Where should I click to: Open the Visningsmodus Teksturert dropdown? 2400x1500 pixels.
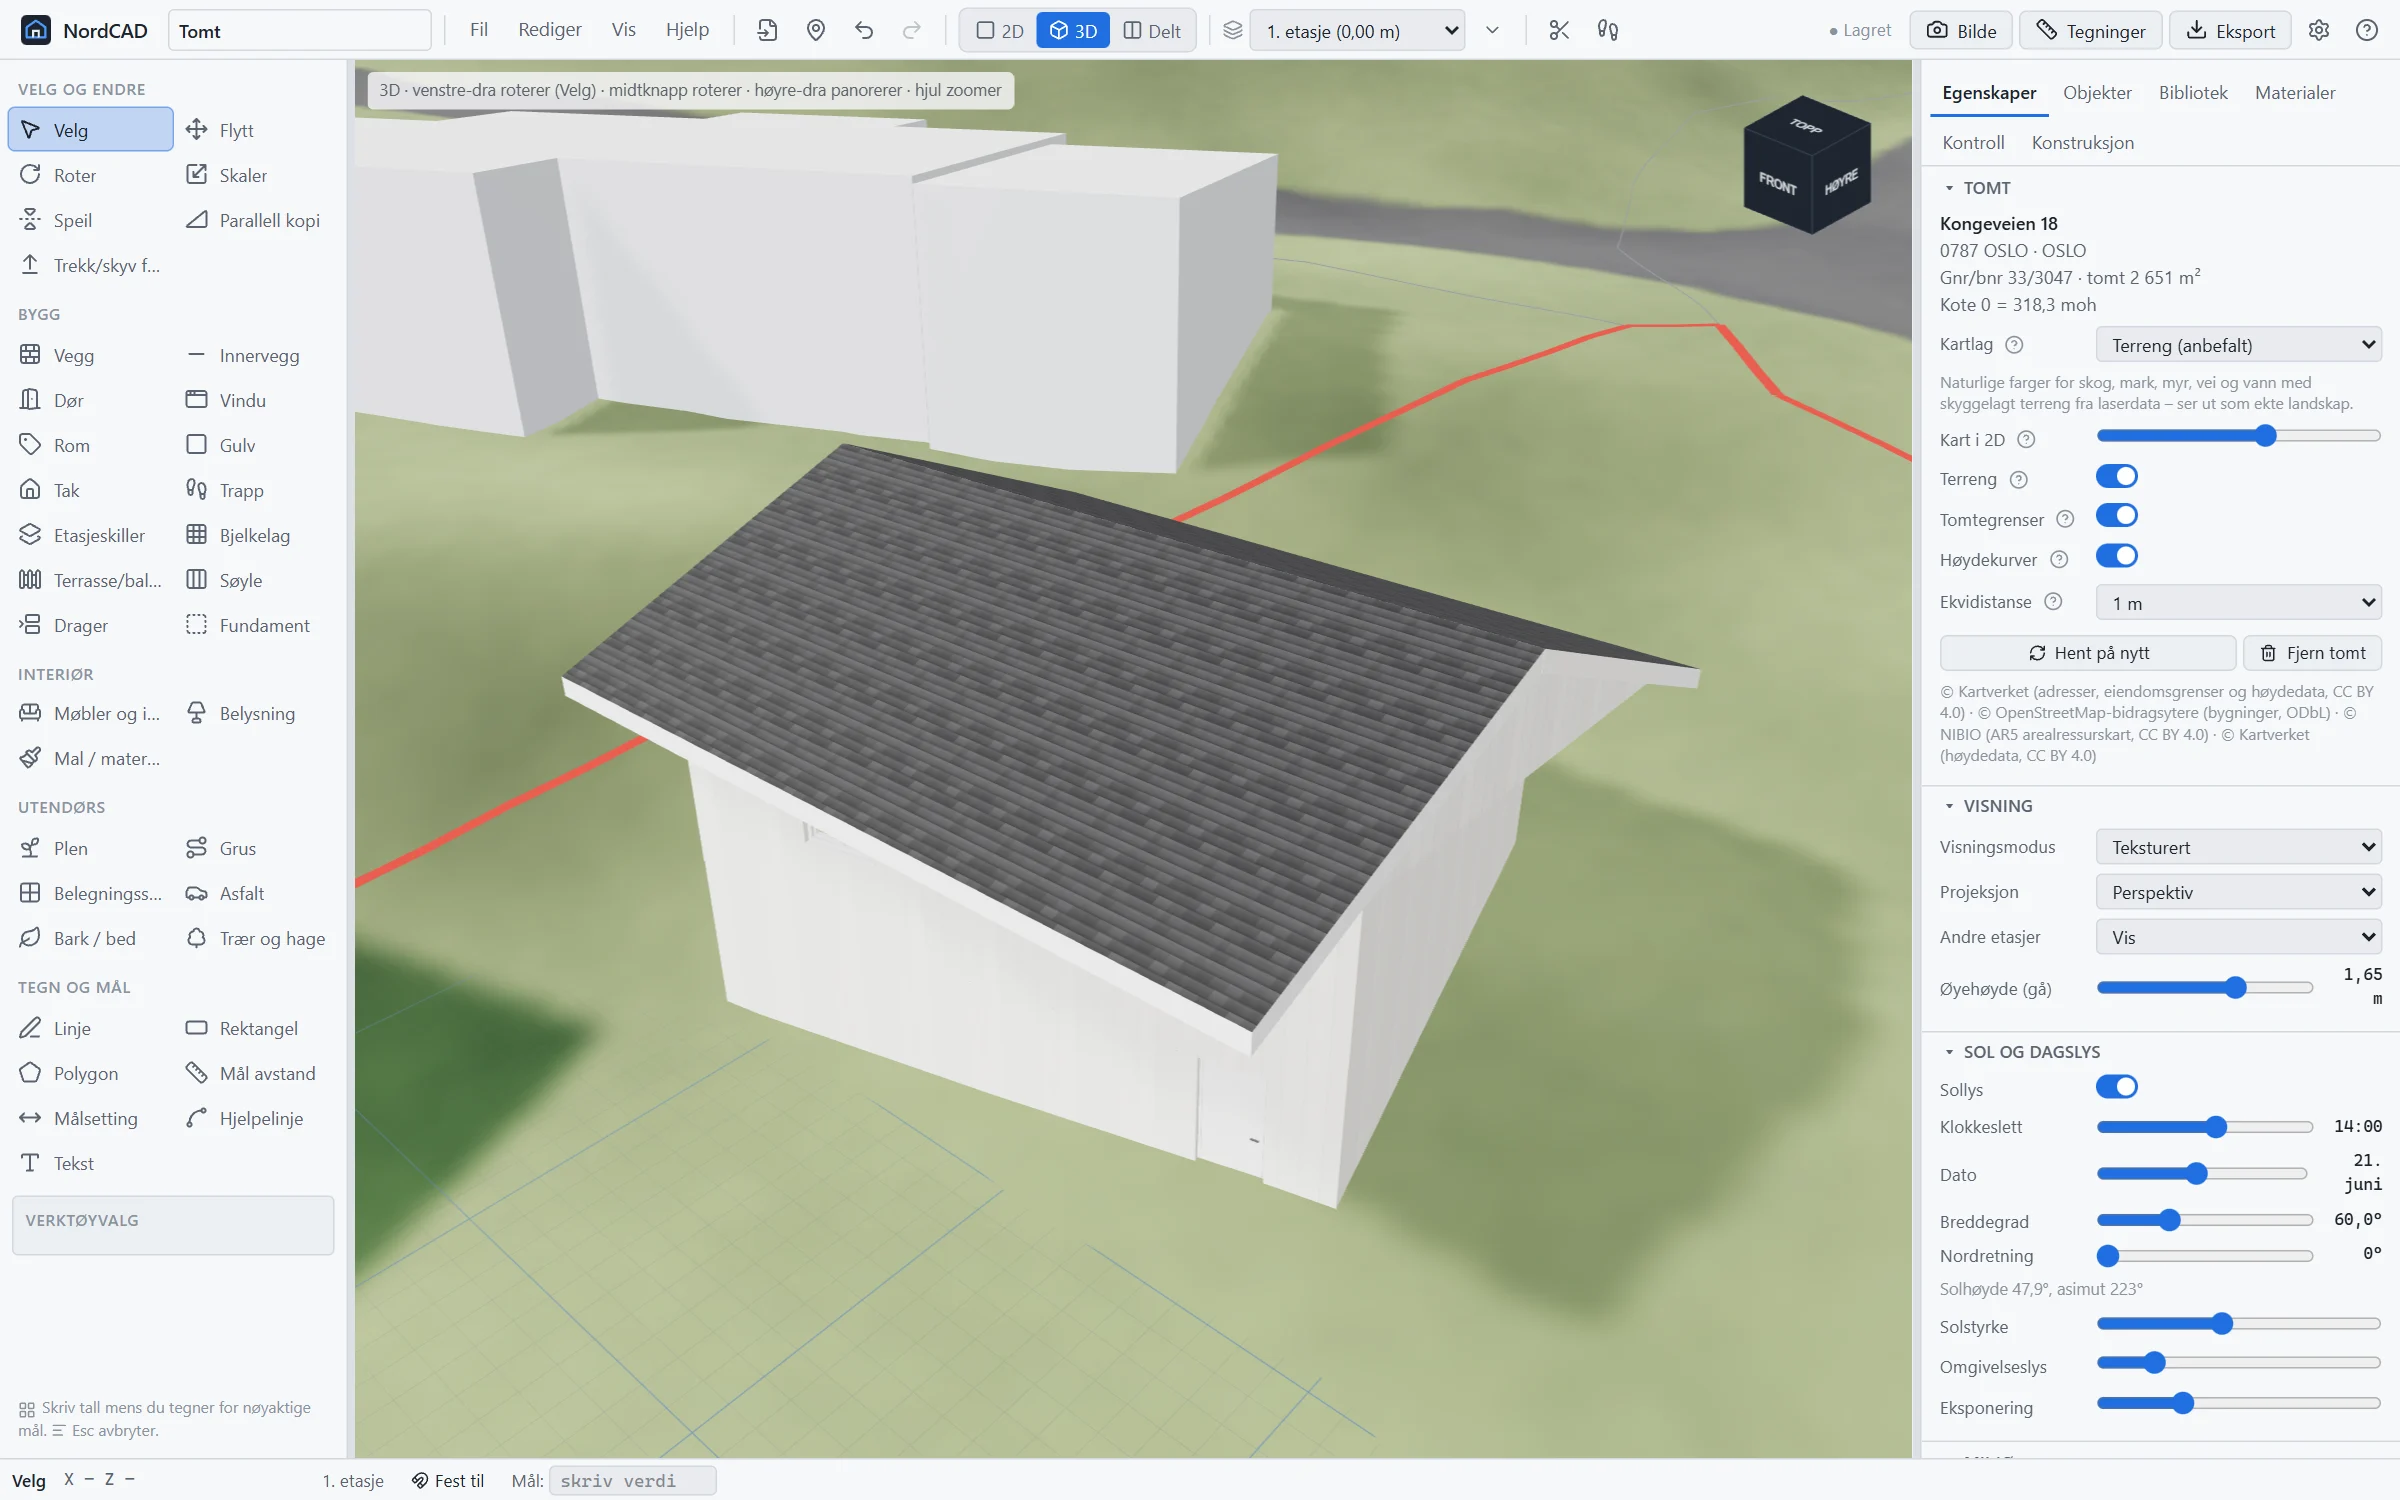[2238, 847]
